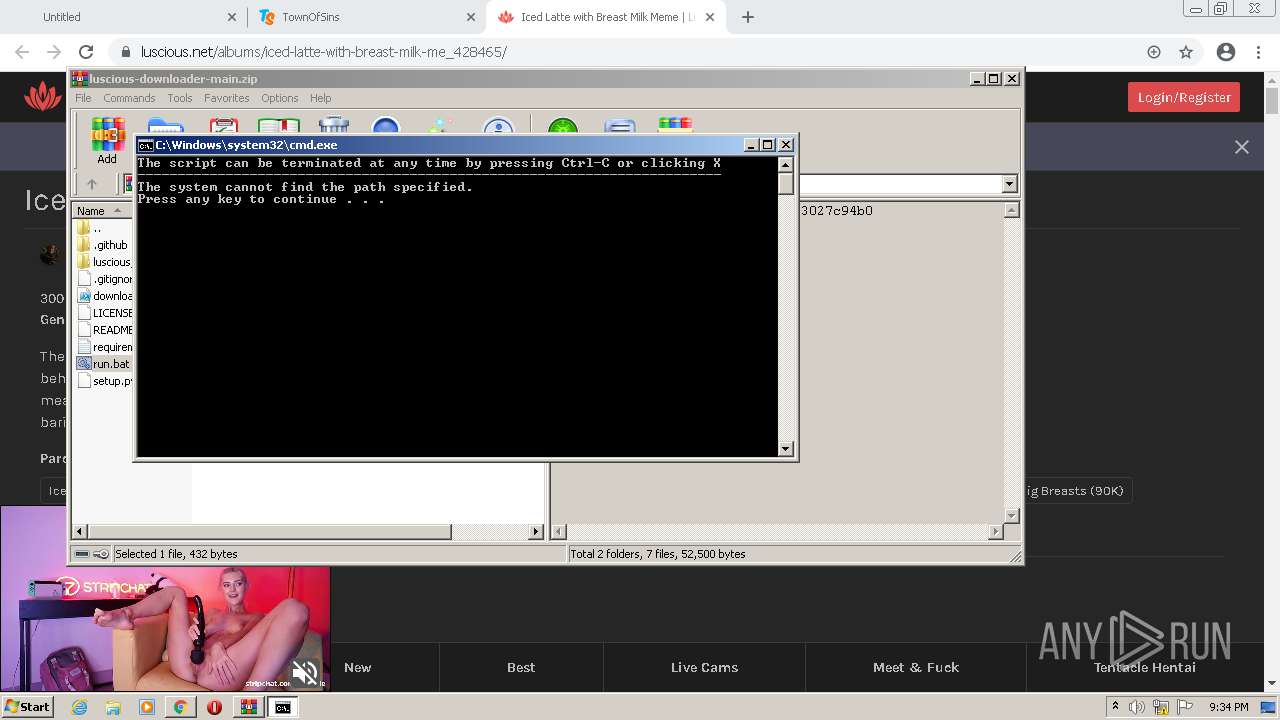Select the LICENSE file row

(104, 313)
